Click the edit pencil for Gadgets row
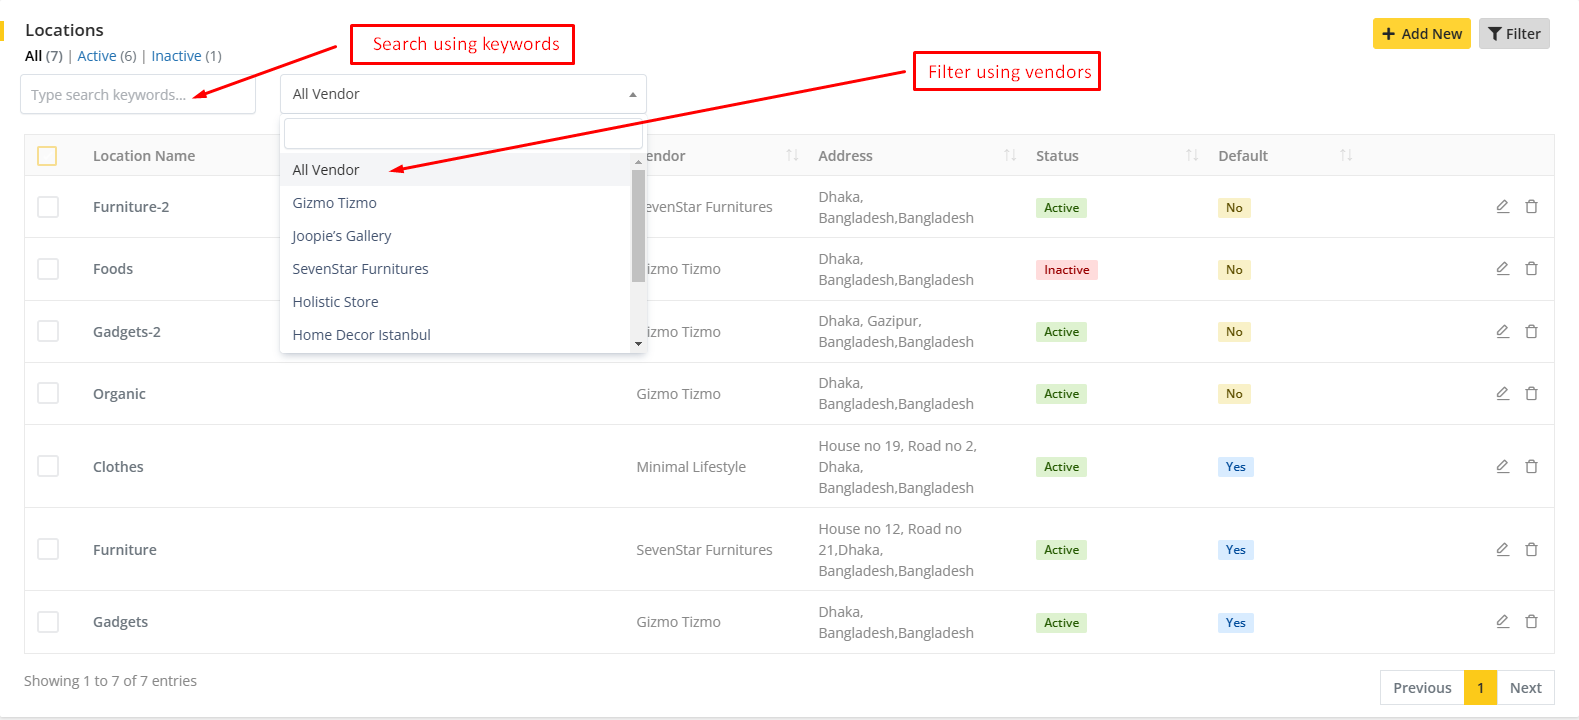Screen dimensions: 1579x720 point(1502,622)
